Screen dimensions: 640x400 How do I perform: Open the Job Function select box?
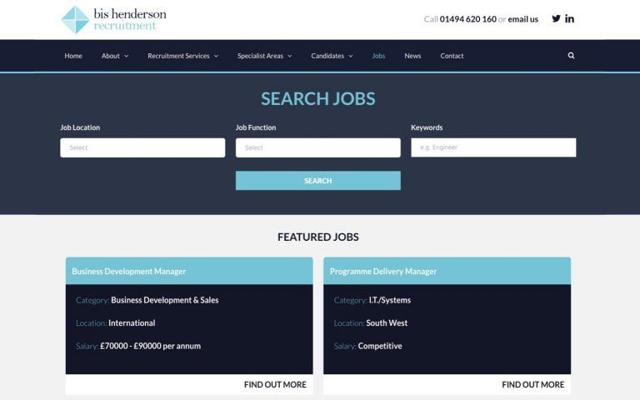[x=318, y=148]
